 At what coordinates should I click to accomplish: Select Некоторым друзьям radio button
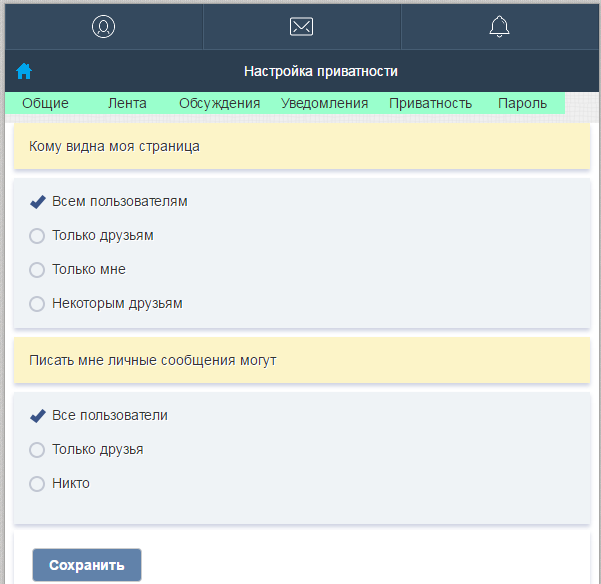[x=37, y=304]
